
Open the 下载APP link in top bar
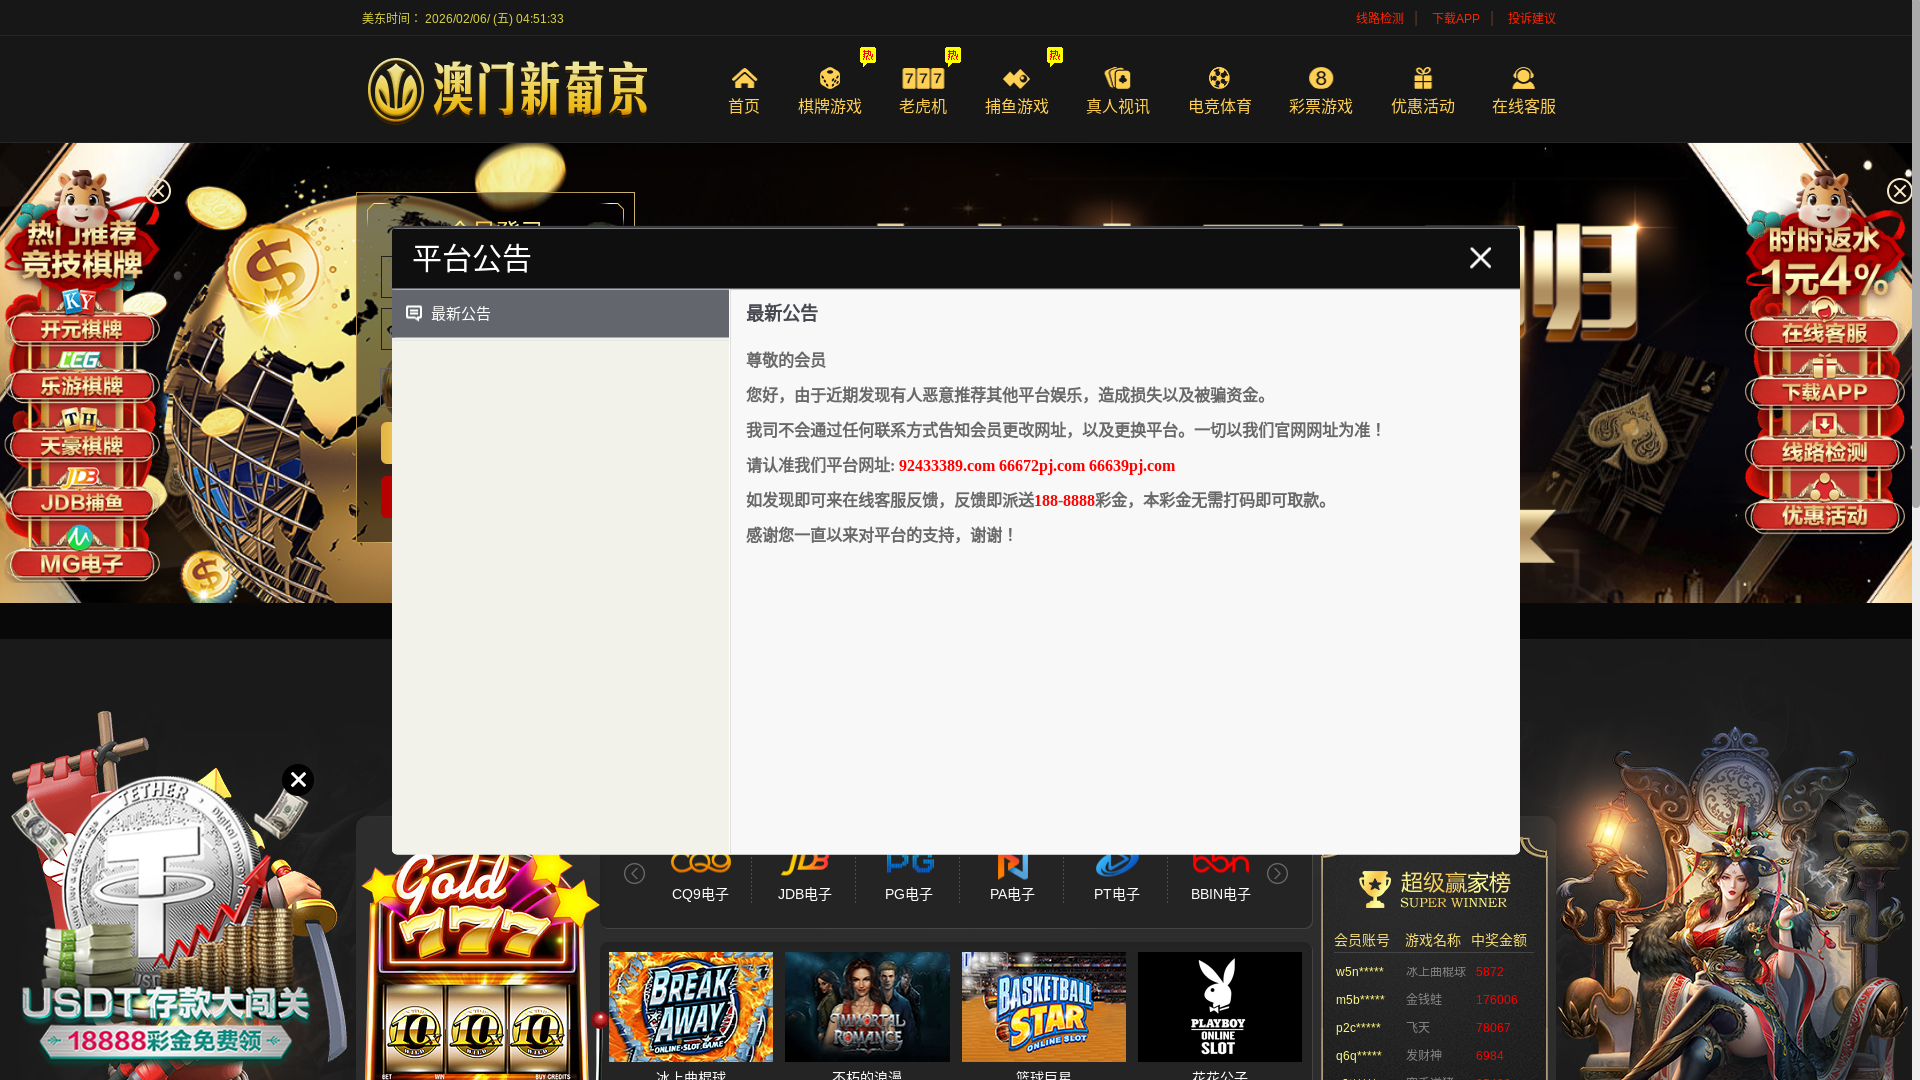[1455, 18]
